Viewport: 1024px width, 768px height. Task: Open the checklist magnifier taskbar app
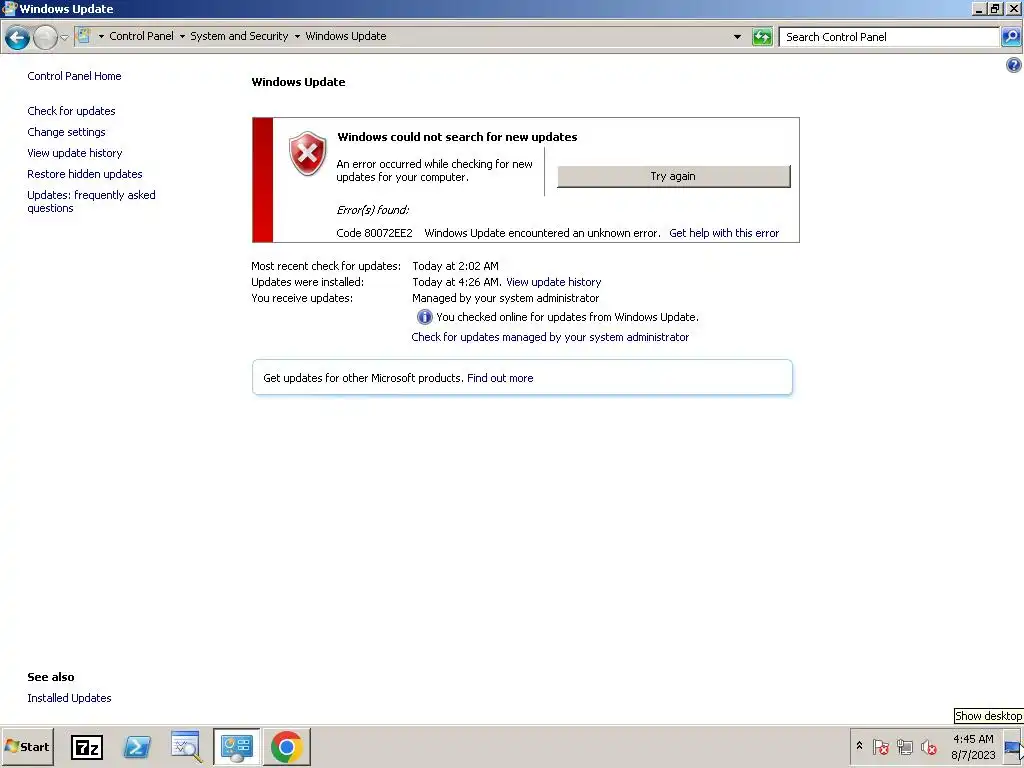(x=186, y=746)
